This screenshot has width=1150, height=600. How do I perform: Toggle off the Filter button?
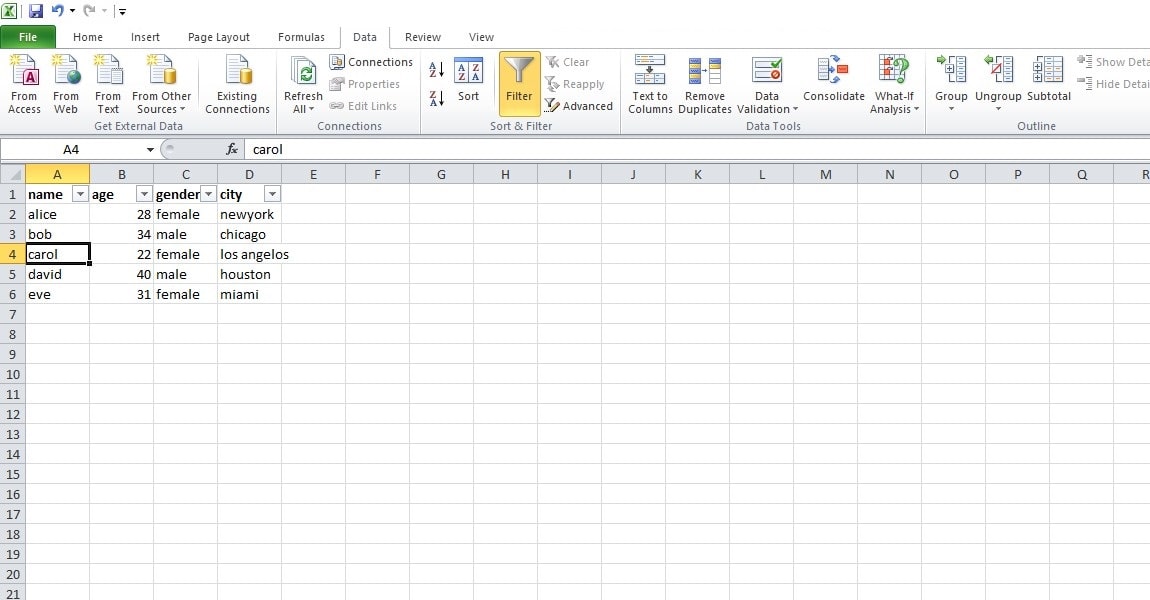(518, 84)
